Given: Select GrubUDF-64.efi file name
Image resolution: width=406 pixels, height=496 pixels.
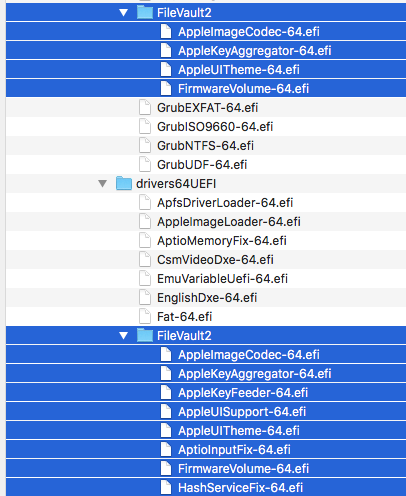Looking at the screenshot, I should coord(202,165).
